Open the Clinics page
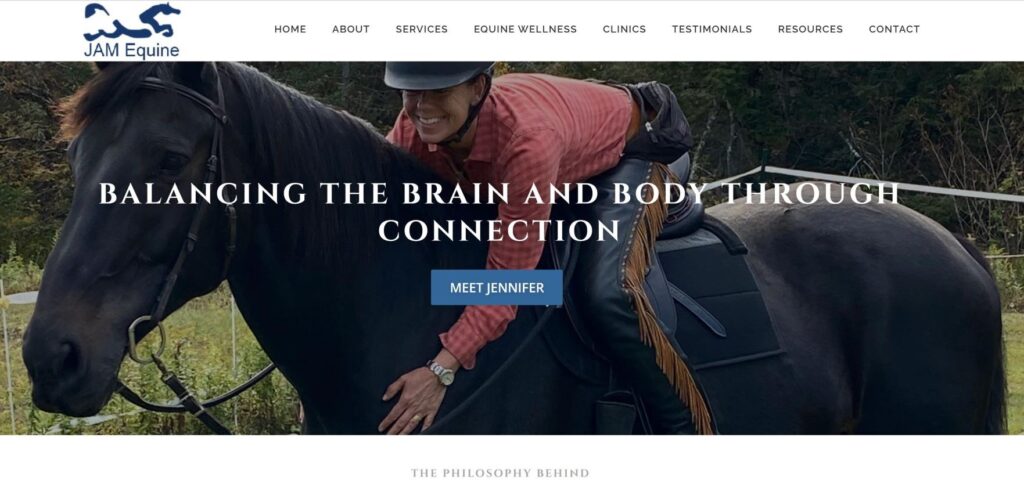1024x491 pixels. 624,29
